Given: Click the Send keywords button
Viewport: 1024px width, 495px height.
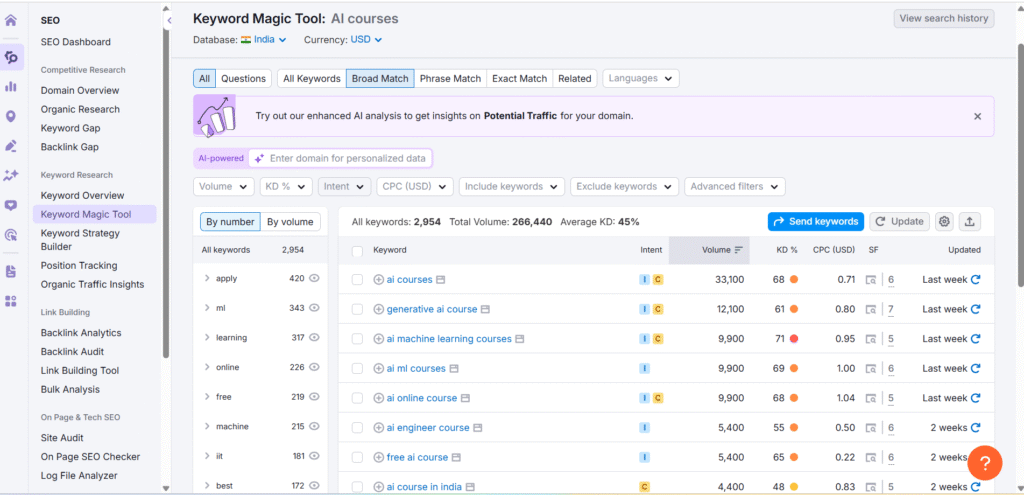Looking at the screenshot, I should pyautogui.click(x=816, y=221).
